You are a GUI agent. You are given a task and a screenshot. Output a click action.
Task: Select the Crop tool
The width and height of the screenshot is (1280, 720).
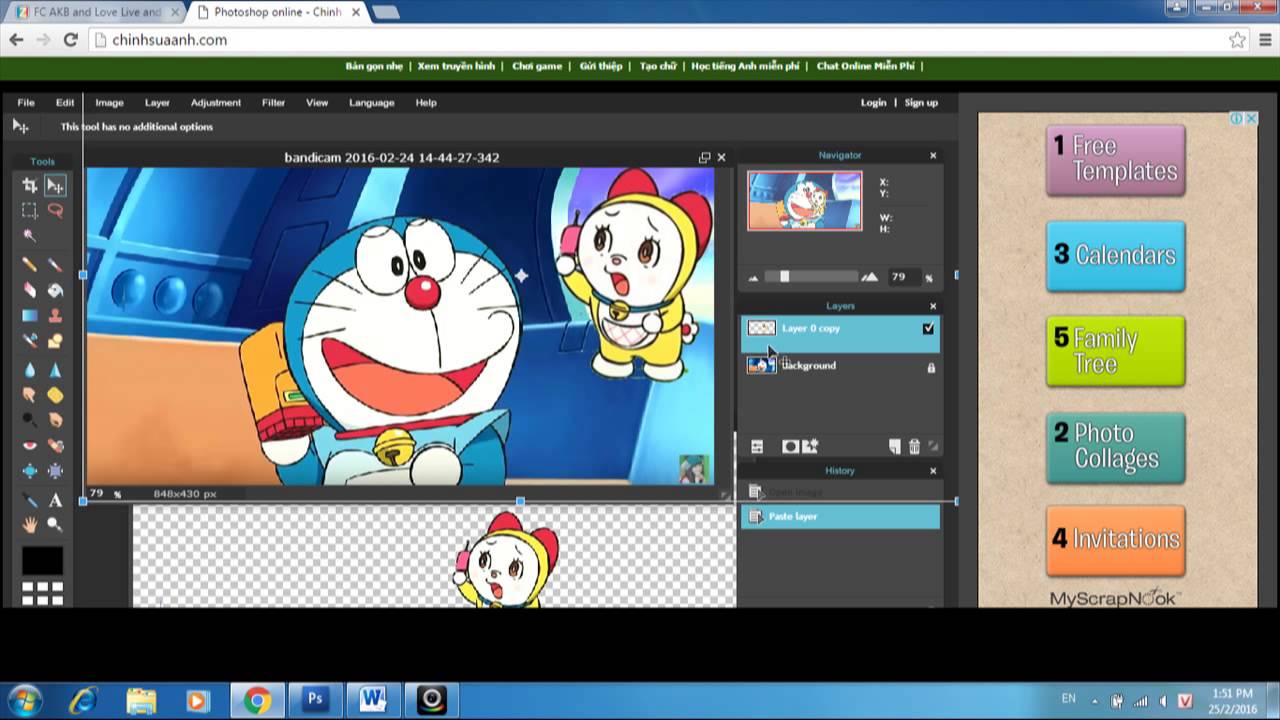(30, 185)
